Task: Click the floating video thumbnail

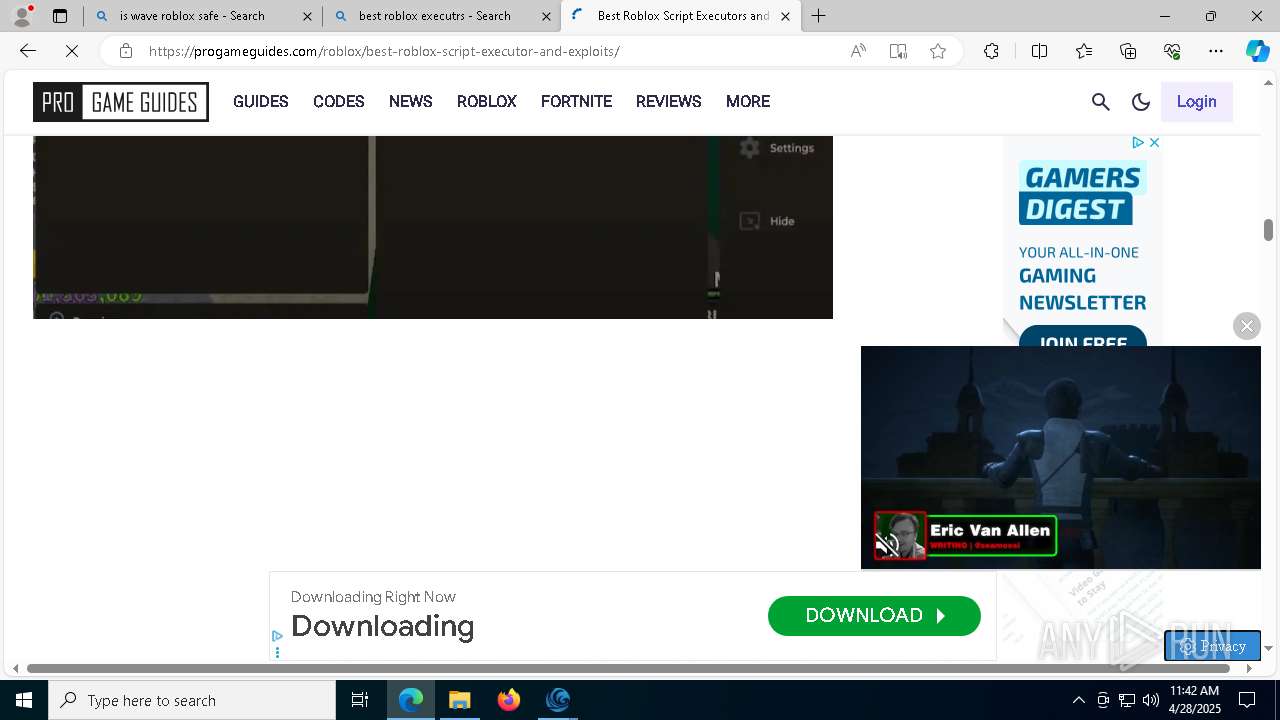Action: tap(1061, 457)
